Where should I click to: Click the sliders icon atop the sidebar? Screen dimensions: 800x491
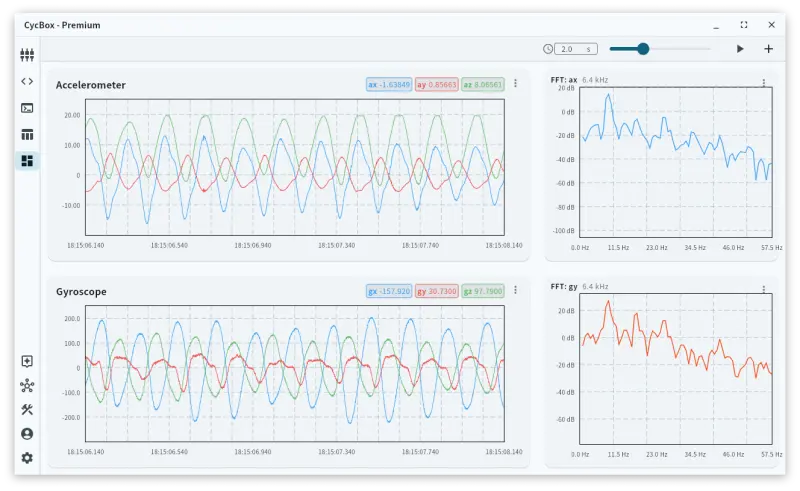pyautogui.click(x=27, y=54)
